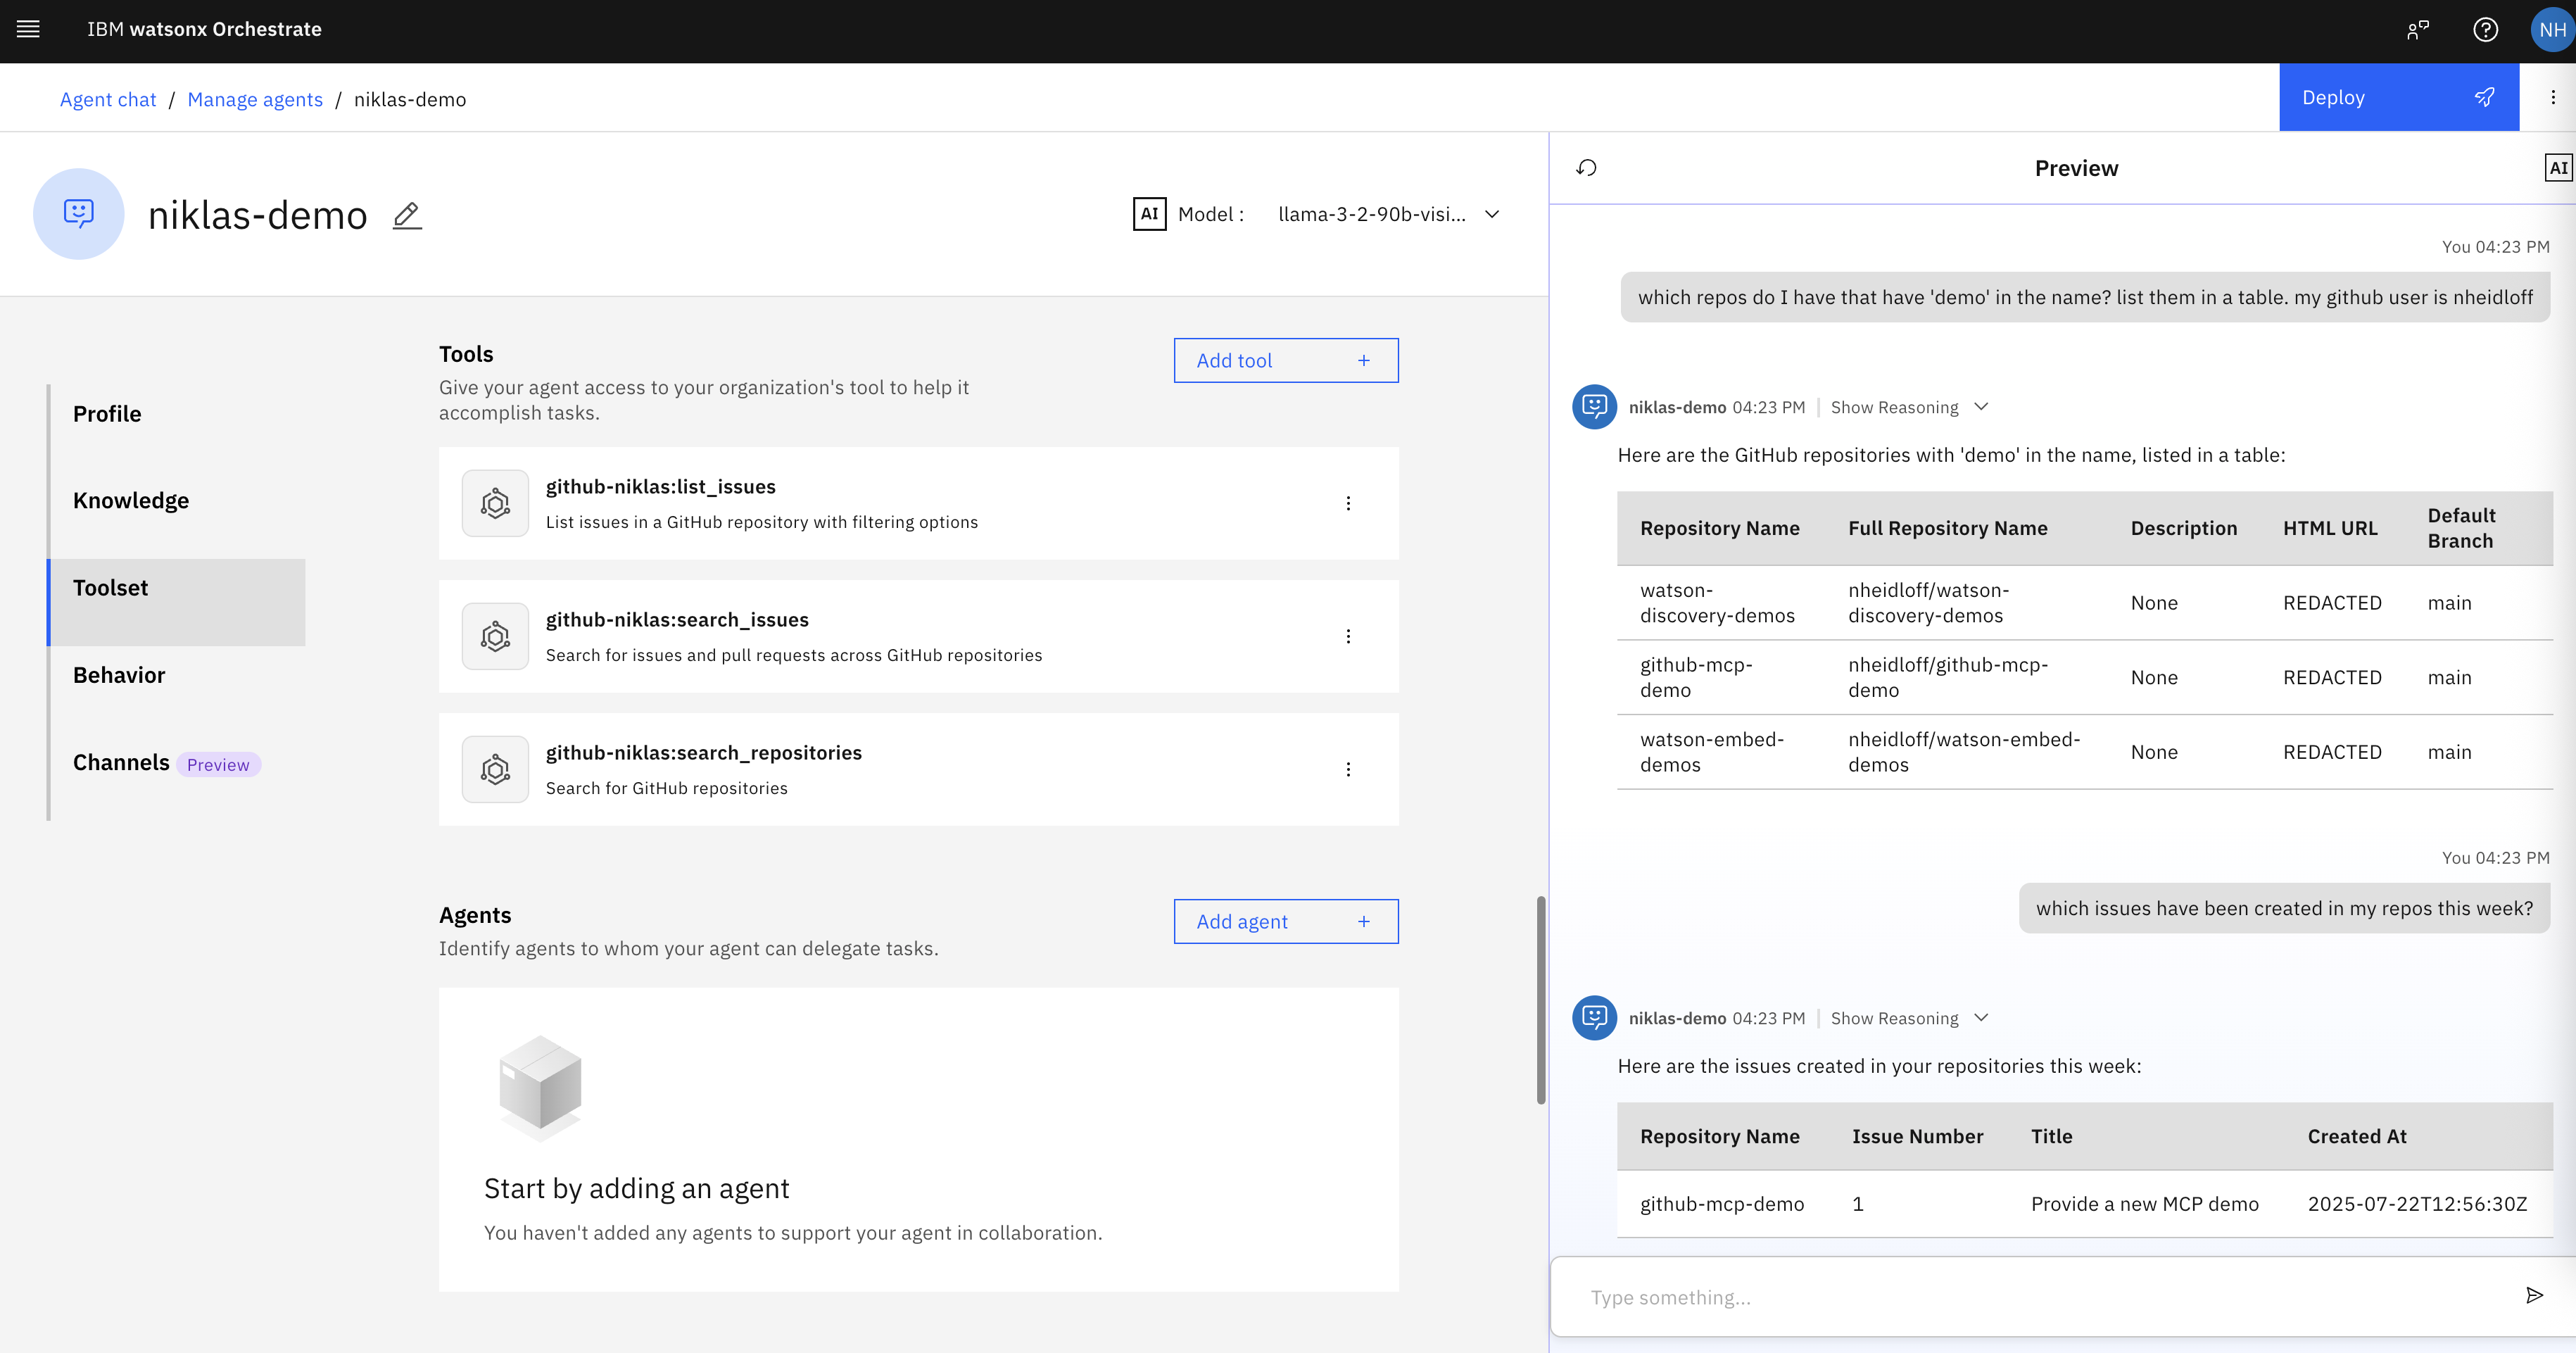The height and width of the screenshot is (1353, 2576).
Task: Click the Start by adding an agent heading
Action: coord(637,1188)
